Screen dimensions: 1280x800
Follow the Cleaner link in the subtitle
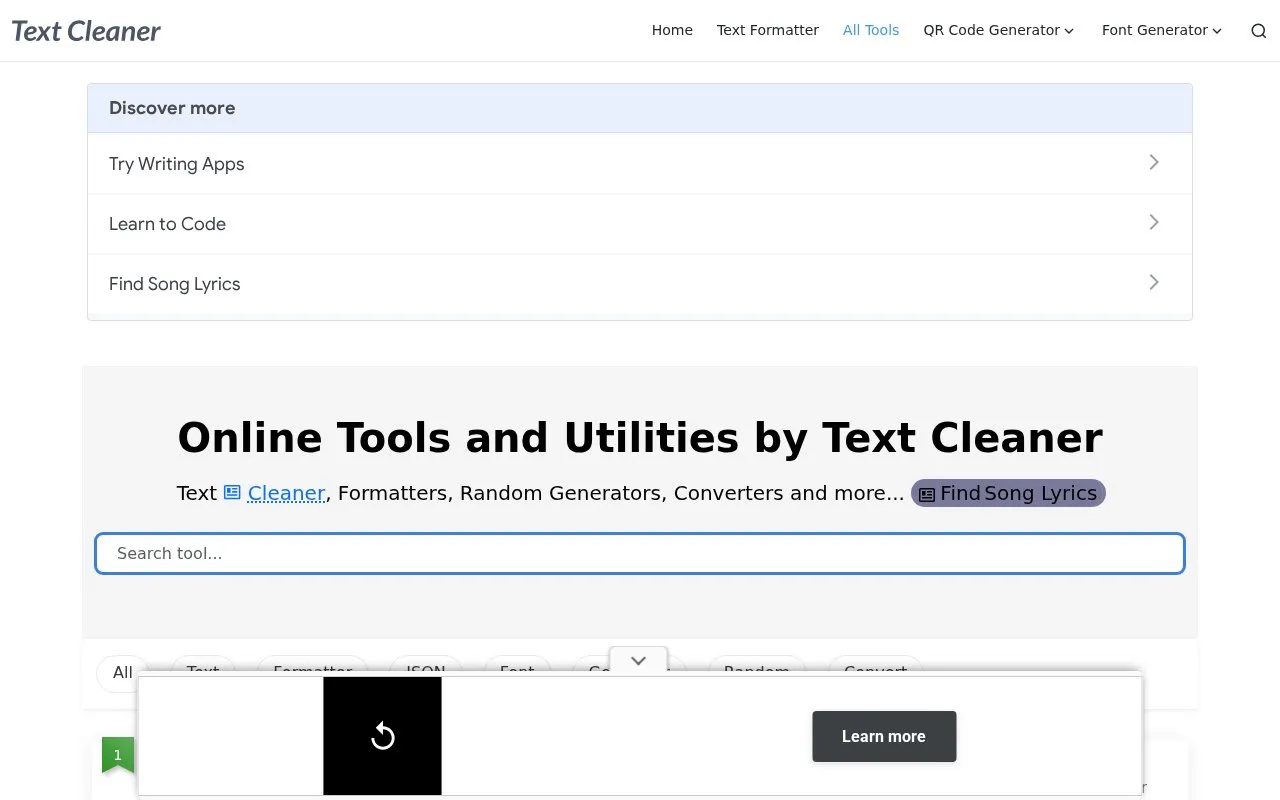point(285,493)
